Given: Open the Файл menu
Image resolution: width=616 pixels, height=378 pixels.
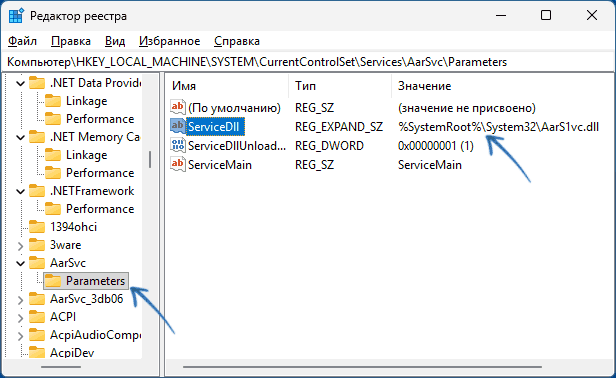Looking at the screenshot, I should [x=22, y=41].
